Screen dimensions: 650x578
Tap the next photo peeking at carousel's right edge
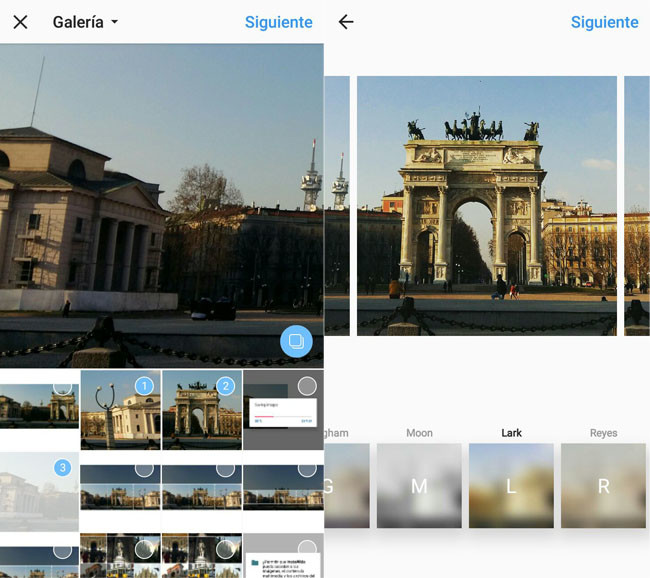pyautogui.click(x=636, y=205)
